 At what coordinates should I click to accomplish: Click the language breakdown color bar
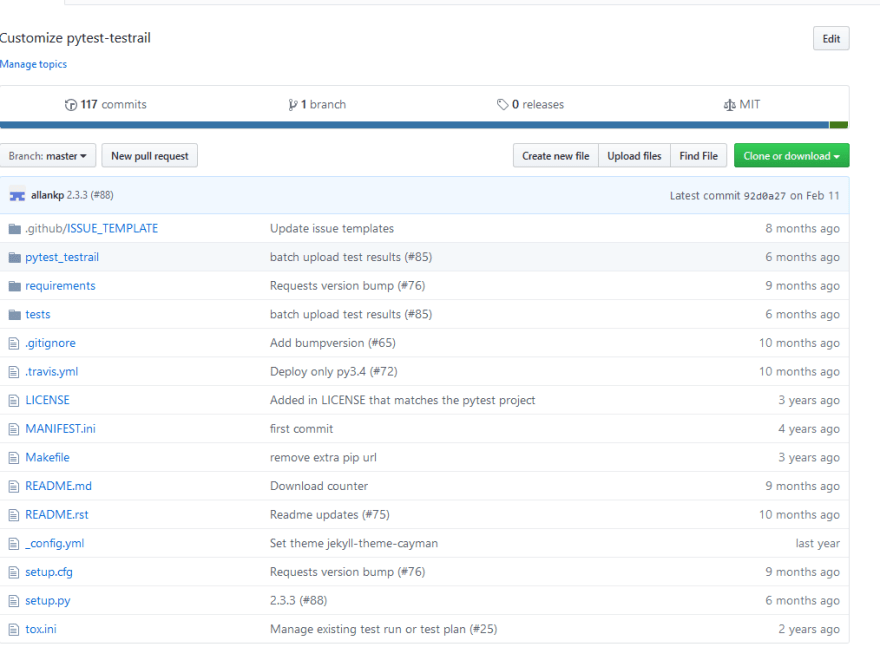point(424,125)
